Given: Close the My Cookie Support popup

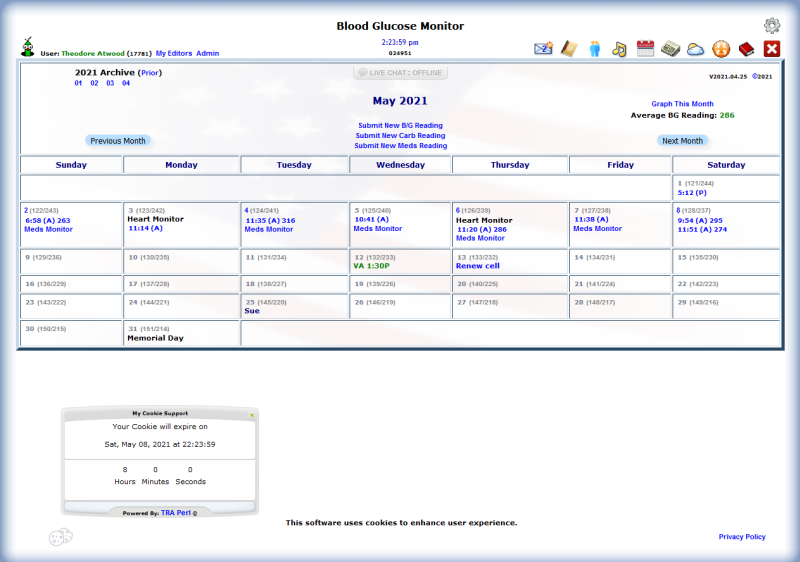Looking at the screenshot, I should pos(252,415).
